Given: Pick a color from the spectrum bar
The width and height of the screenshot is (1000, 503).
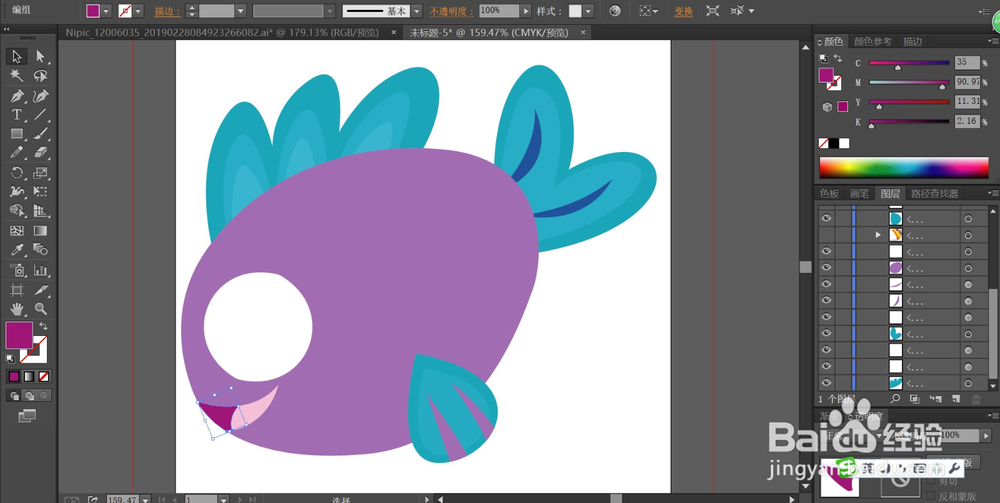Looking at the screenshot, I should pyautogui.click(x=904, y=167).
